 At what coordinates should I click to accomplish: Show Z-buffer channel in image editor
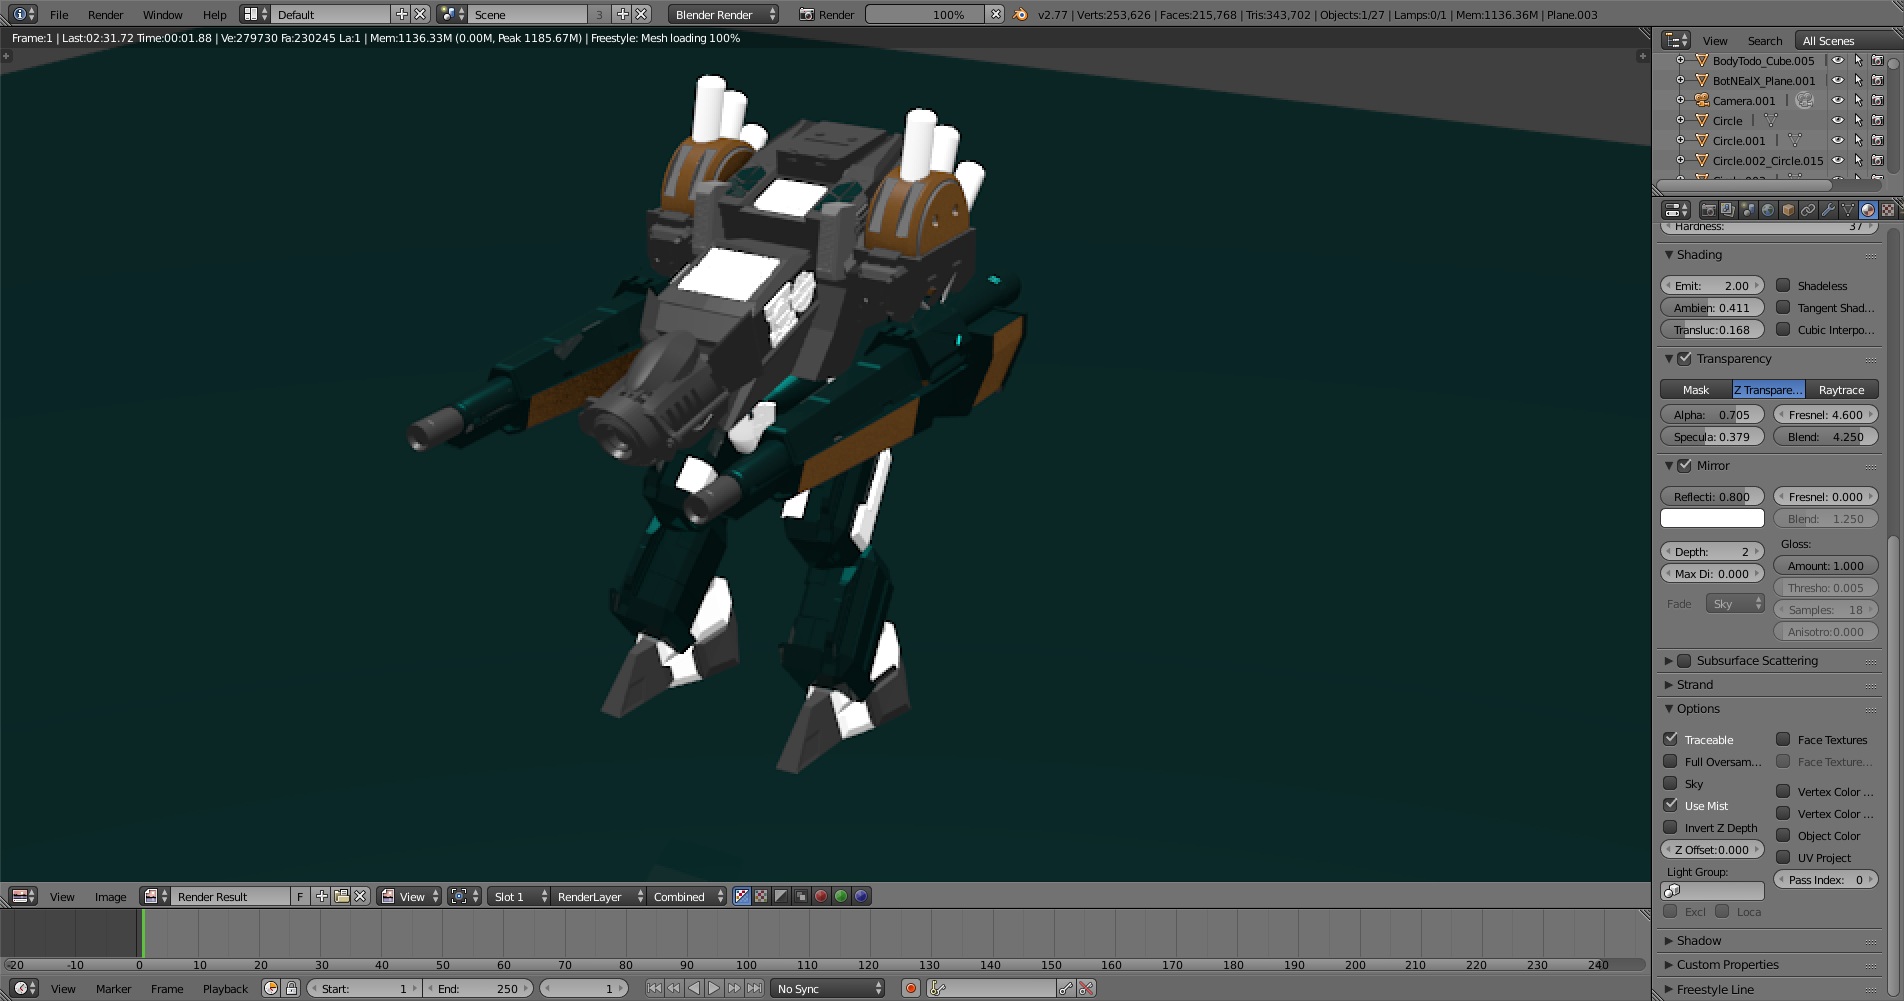click(x=801, y=896)
